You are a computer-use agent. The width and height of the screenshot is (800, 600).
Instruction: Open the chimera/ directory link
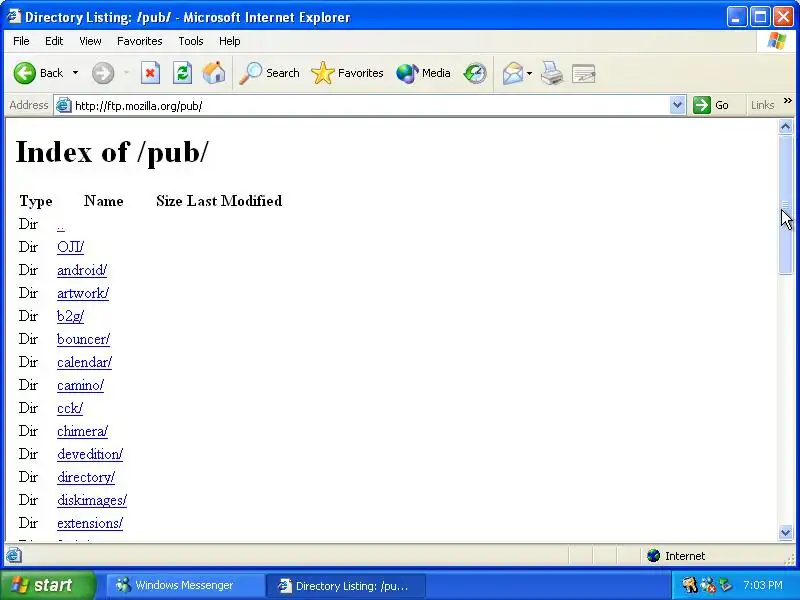(83, 431)
